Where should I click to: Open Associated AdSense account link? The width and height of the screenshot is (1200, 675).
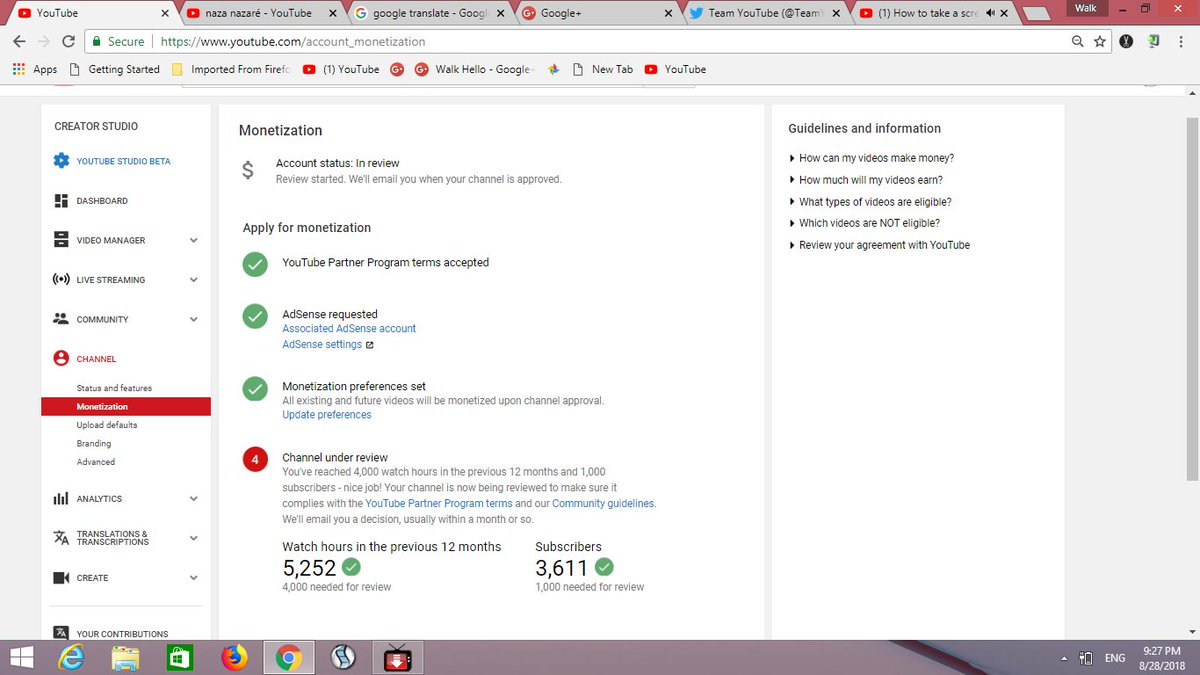click(x=349, y=329)
